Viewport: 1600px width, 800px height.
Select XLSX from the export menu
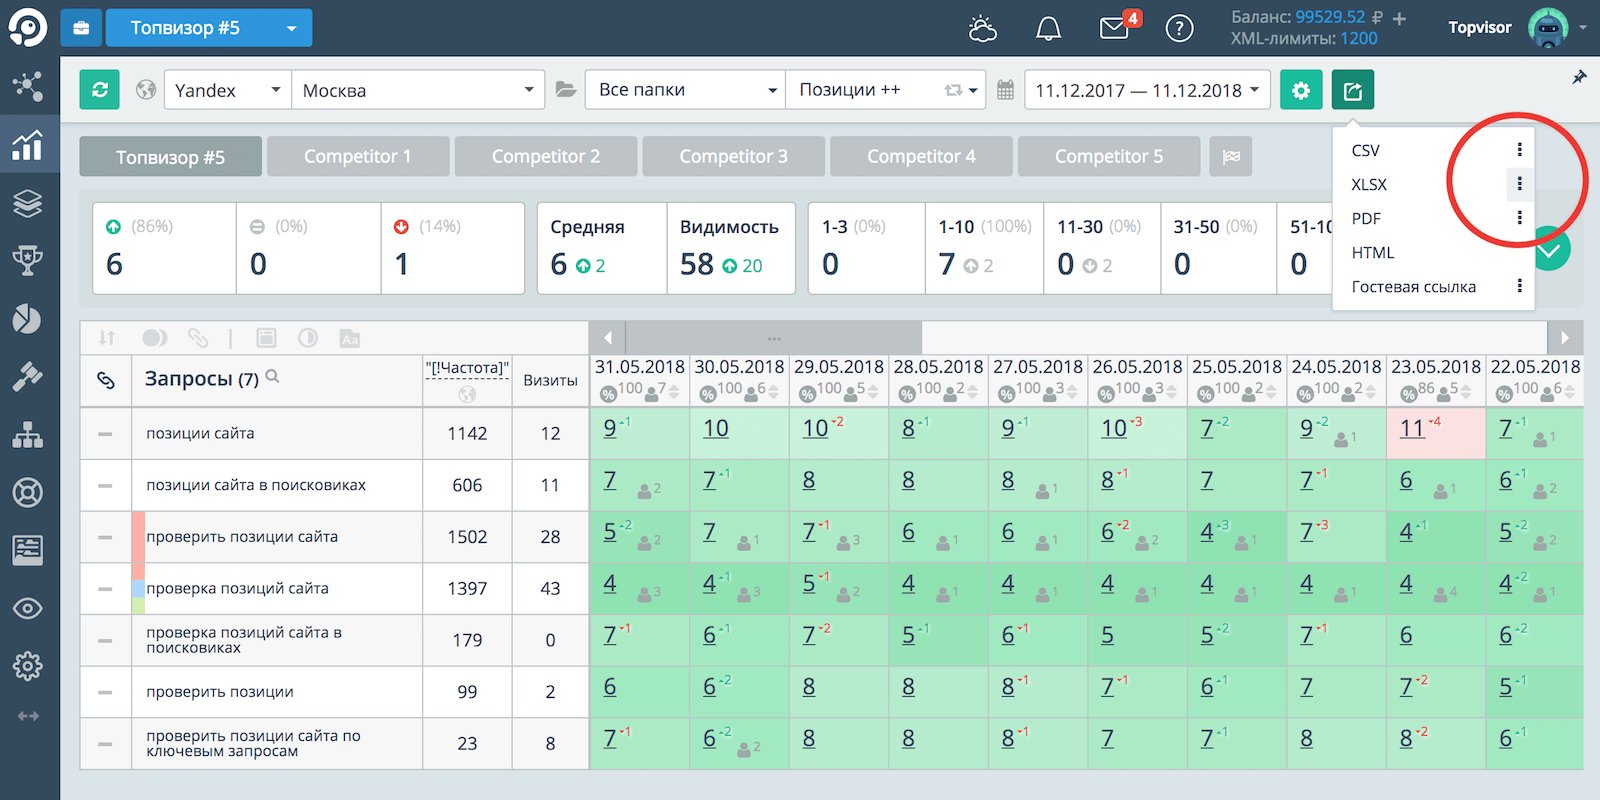[1369, 185]
